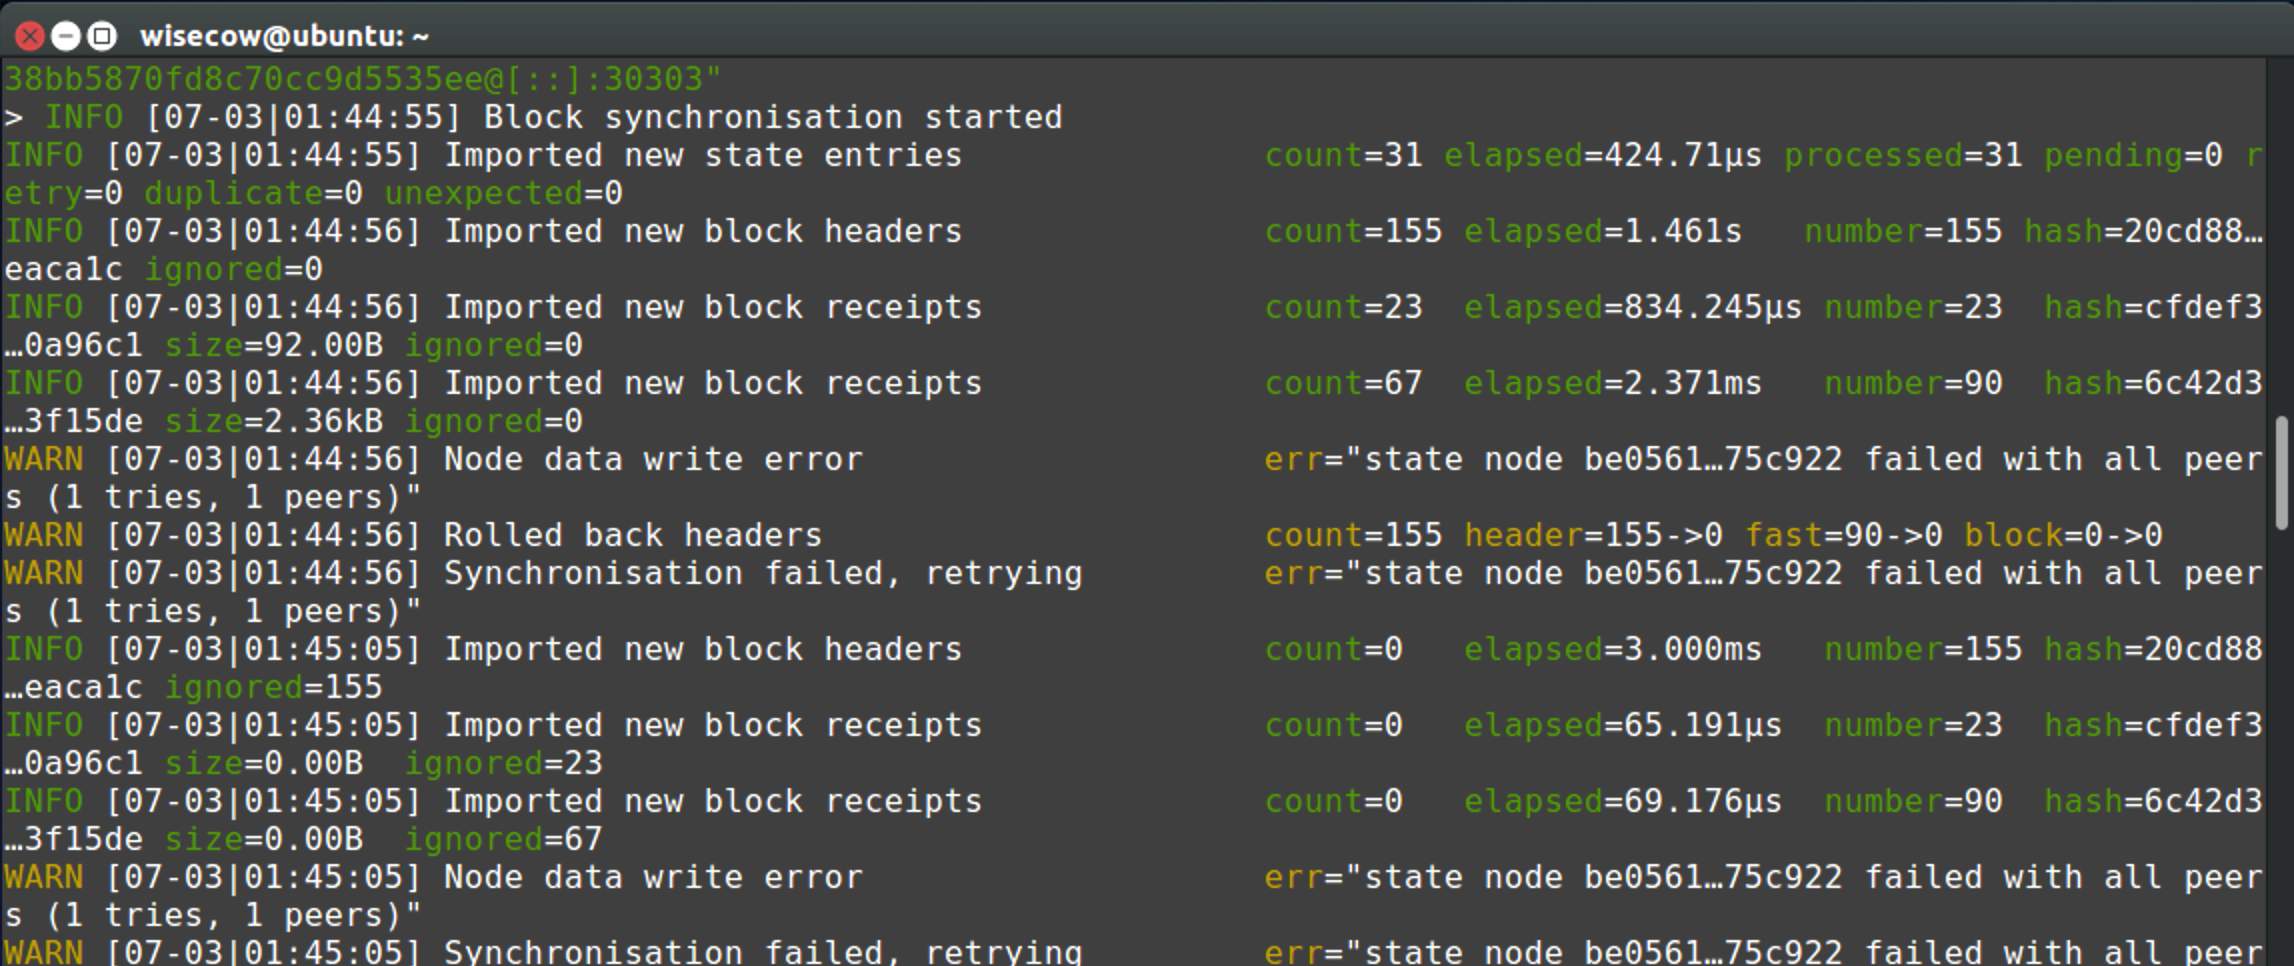Image resolution: width=2294 pixels, height=966 pixels.
Task: Maximize the terminal window
Action: point(102,37)
